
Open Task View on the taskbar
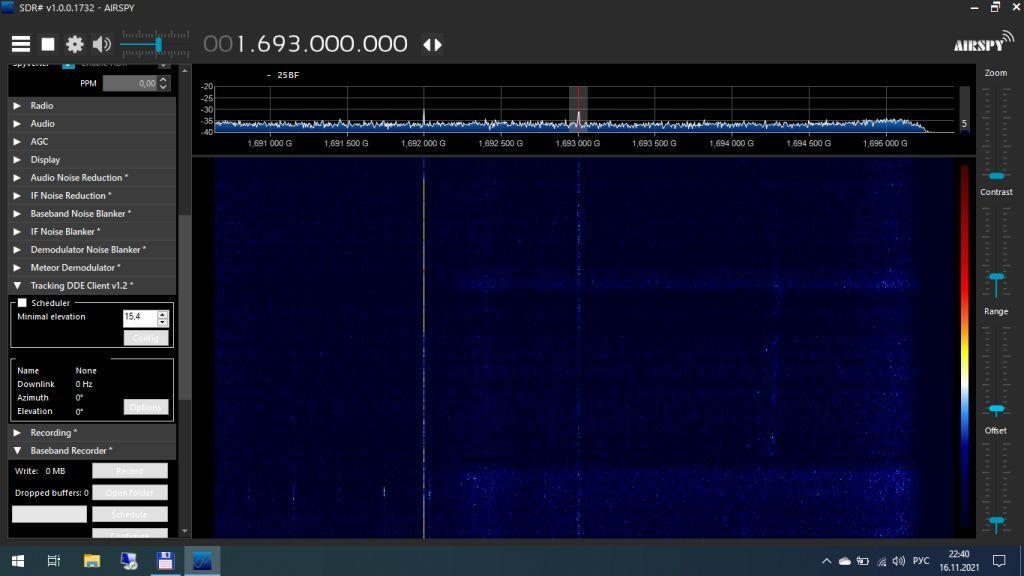coord(54,561)
